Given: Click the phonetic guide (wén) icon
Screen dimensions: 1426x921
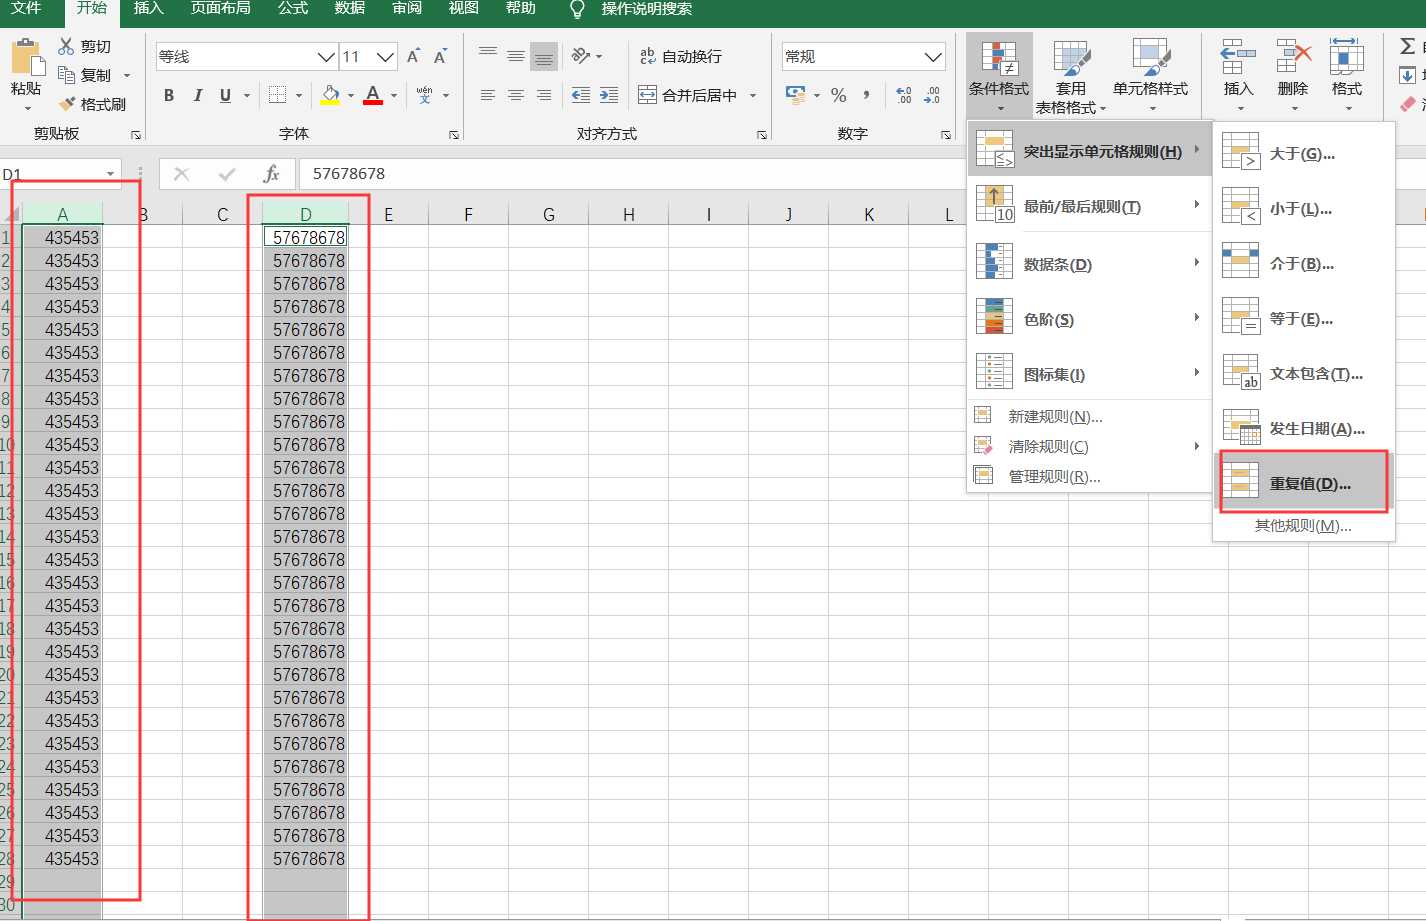Looking at the screenshot, I should pos(425,95).
